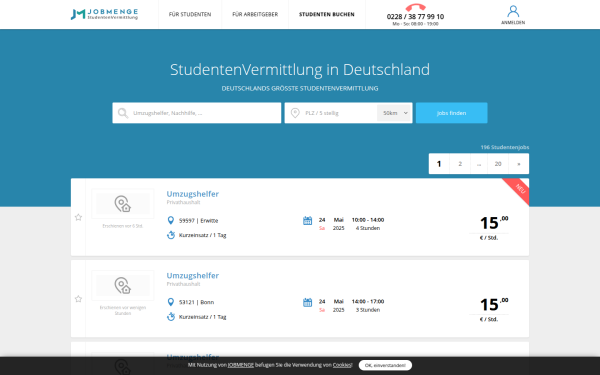Focus the job keyword search field

(x=197, y=113)
